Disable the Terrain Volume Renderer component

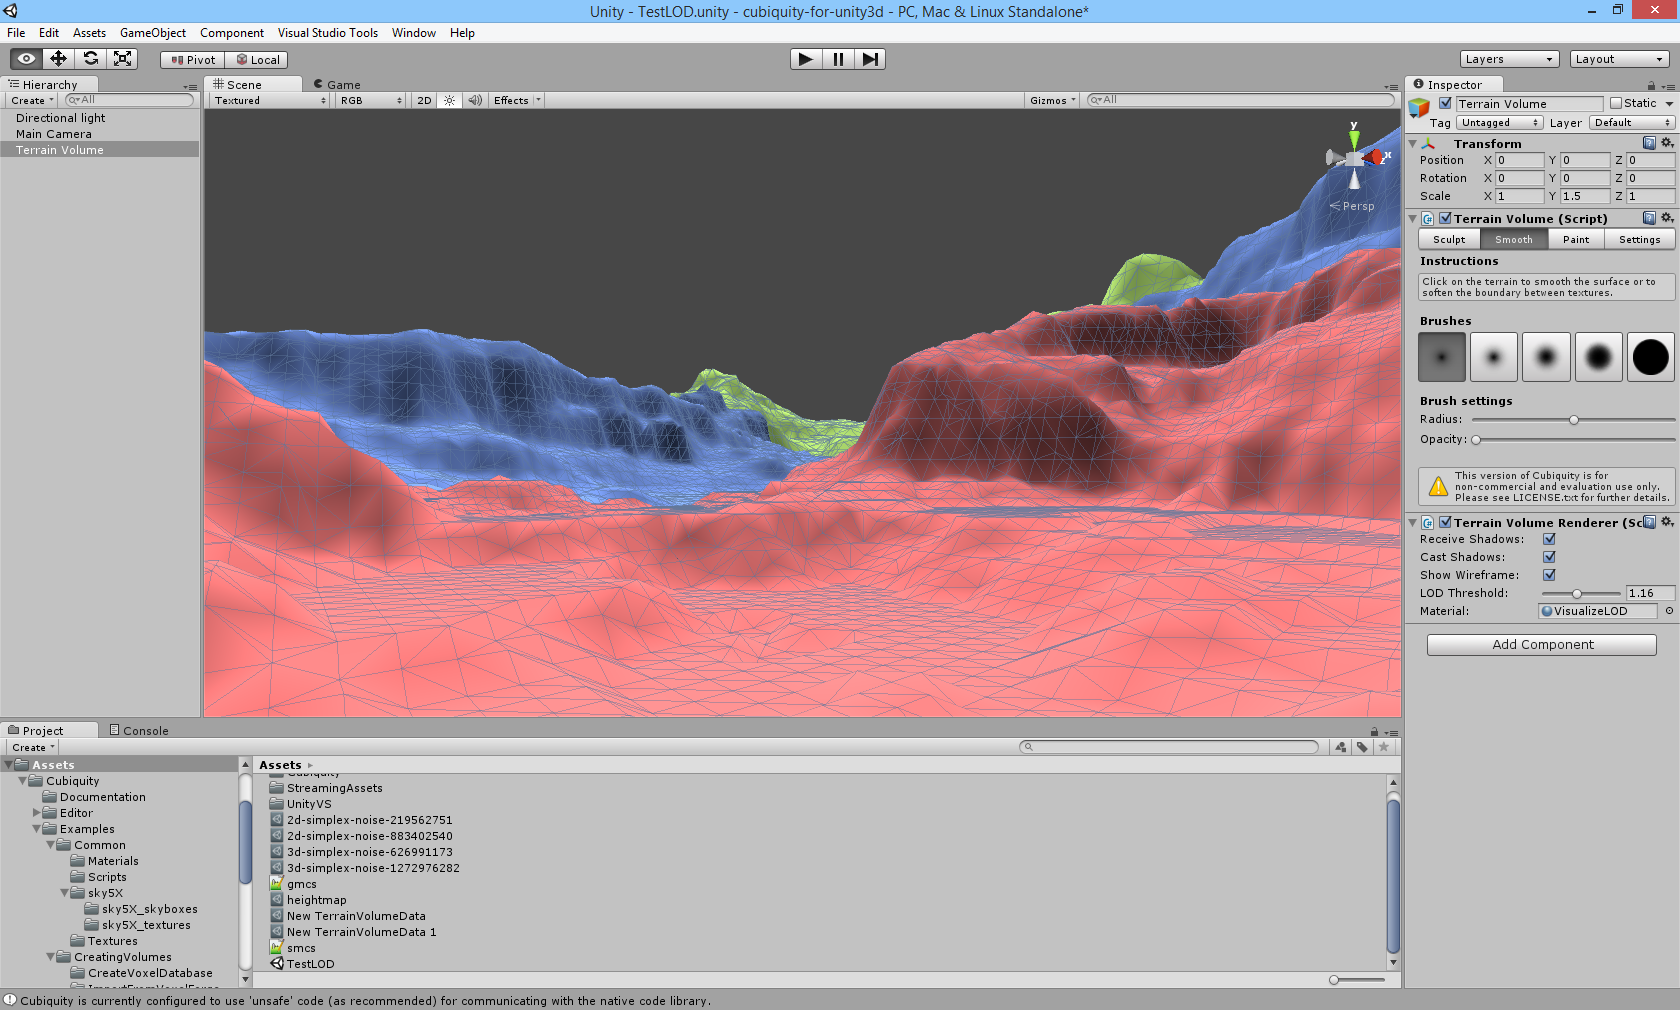pos(1445,522)
